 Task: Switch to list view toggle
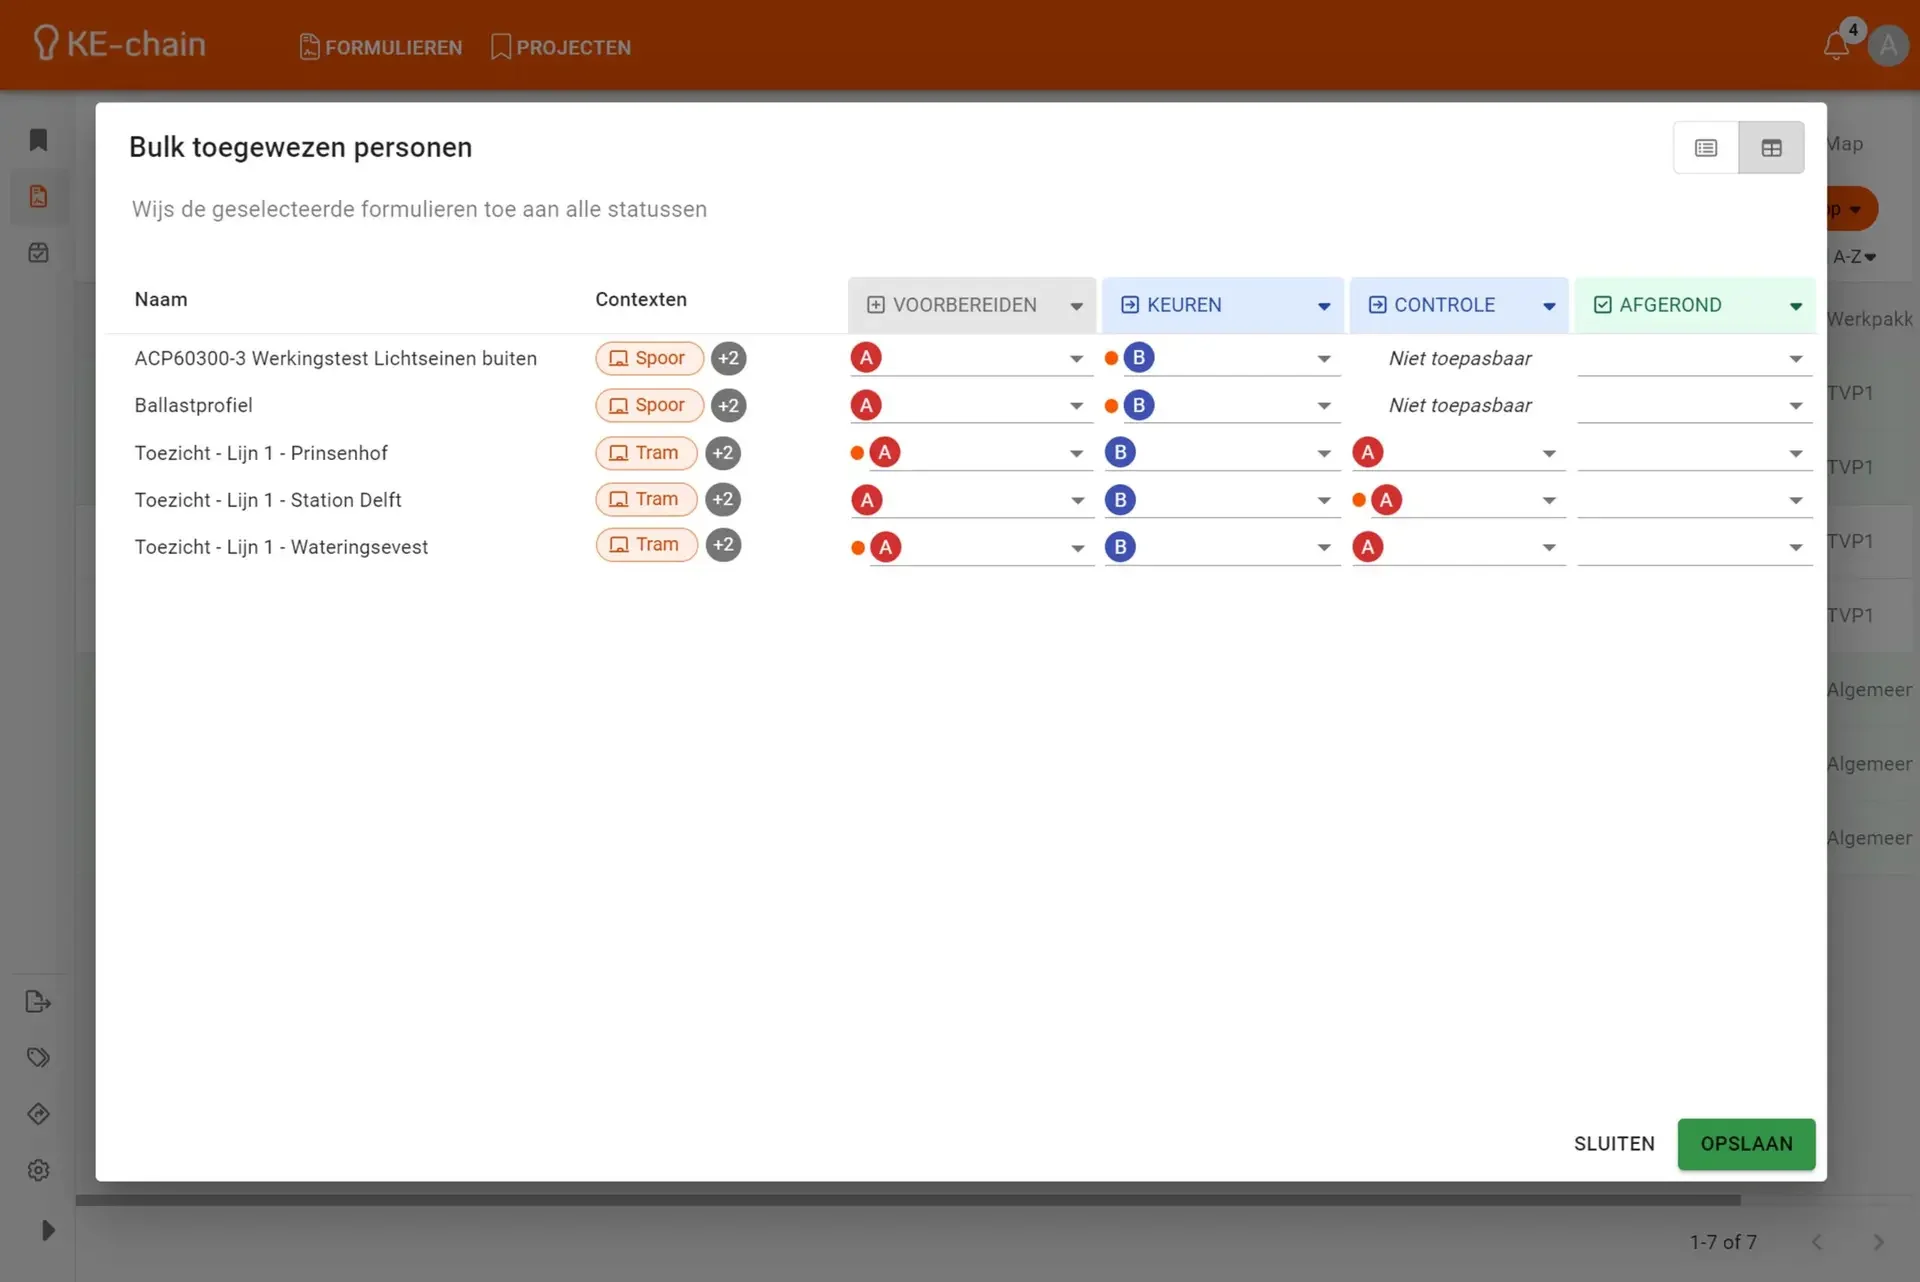(x=1706, y=148)
